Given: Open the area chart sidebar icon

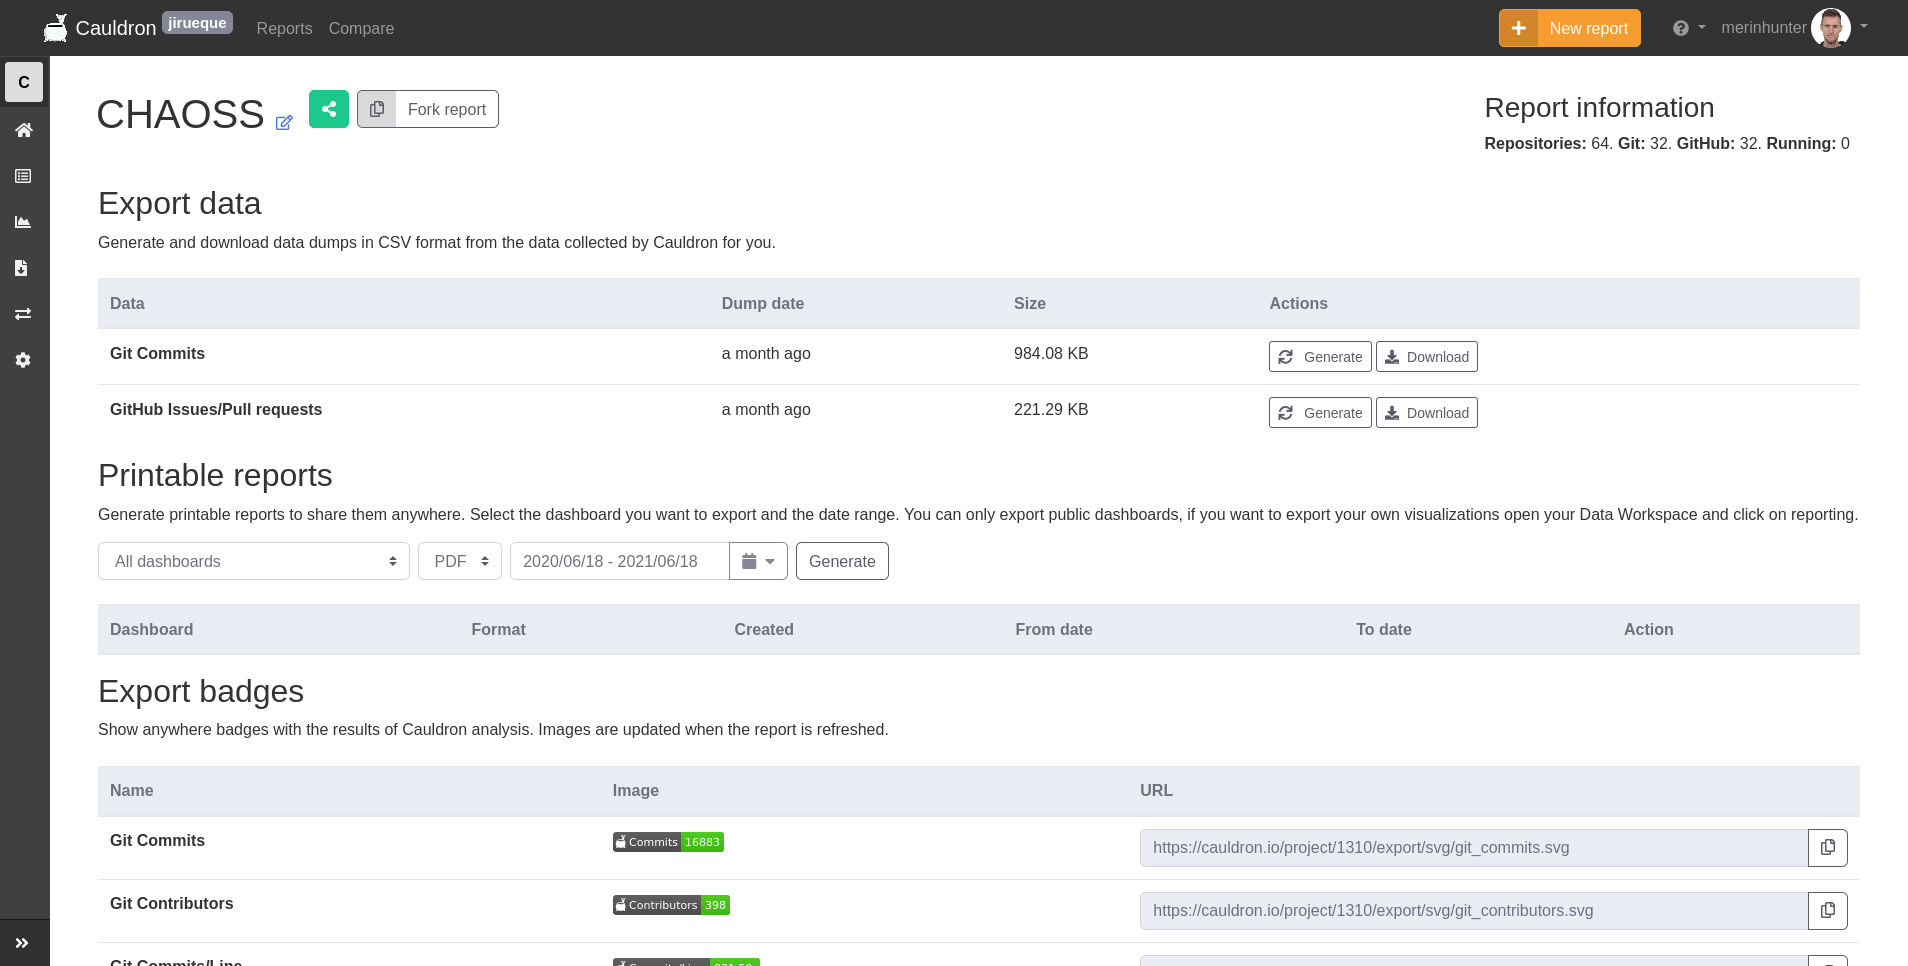Looking at the screenshot, I should point(24,222).
